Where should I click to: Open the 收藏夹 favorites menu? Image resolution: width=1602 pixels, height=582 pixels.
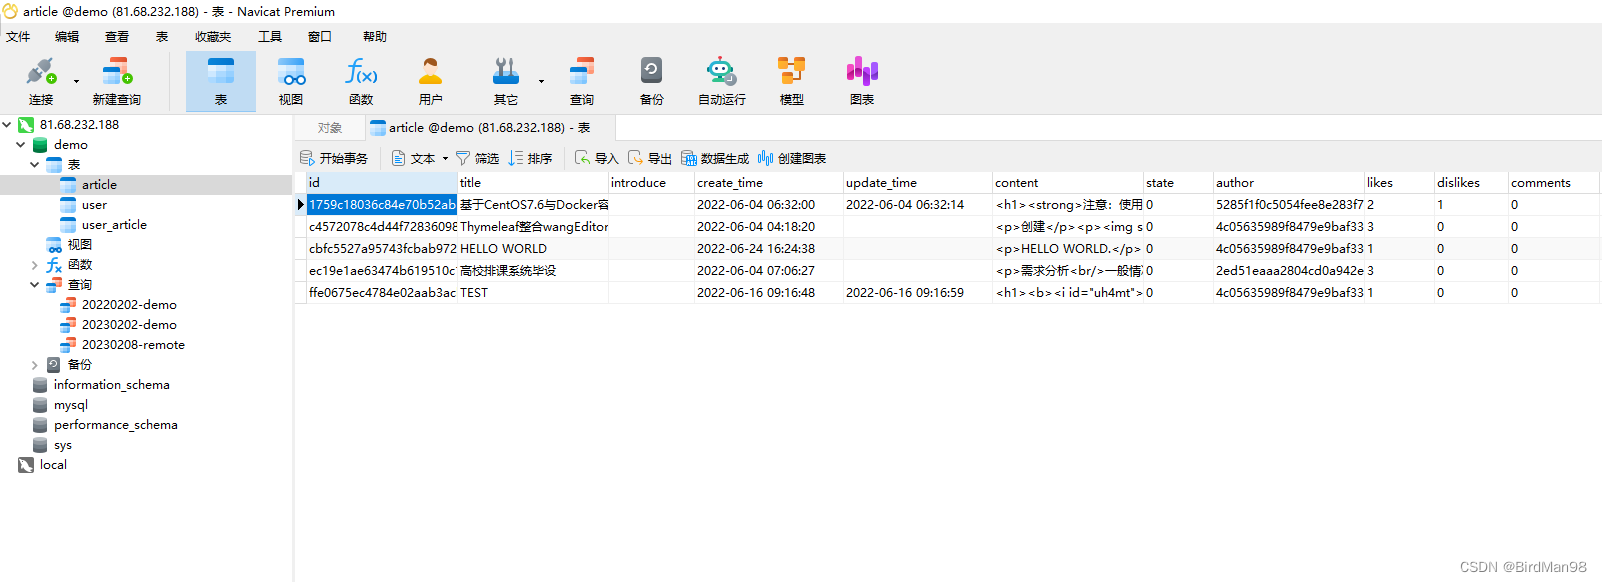point(213,37)
